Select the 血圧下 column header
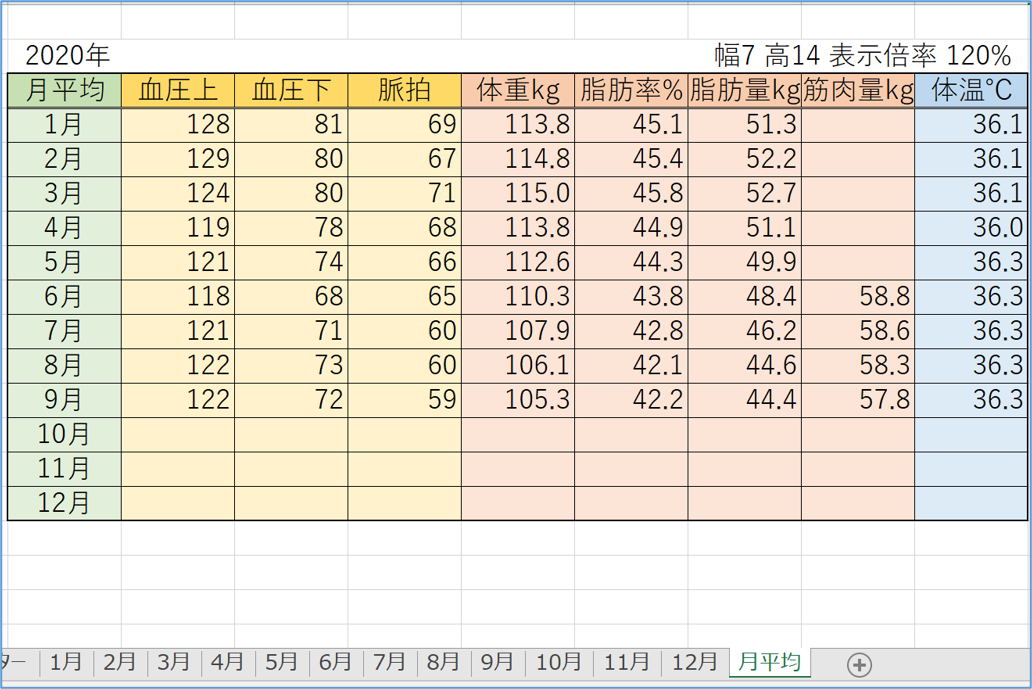The image size is (1032, 689). (291, 90)
